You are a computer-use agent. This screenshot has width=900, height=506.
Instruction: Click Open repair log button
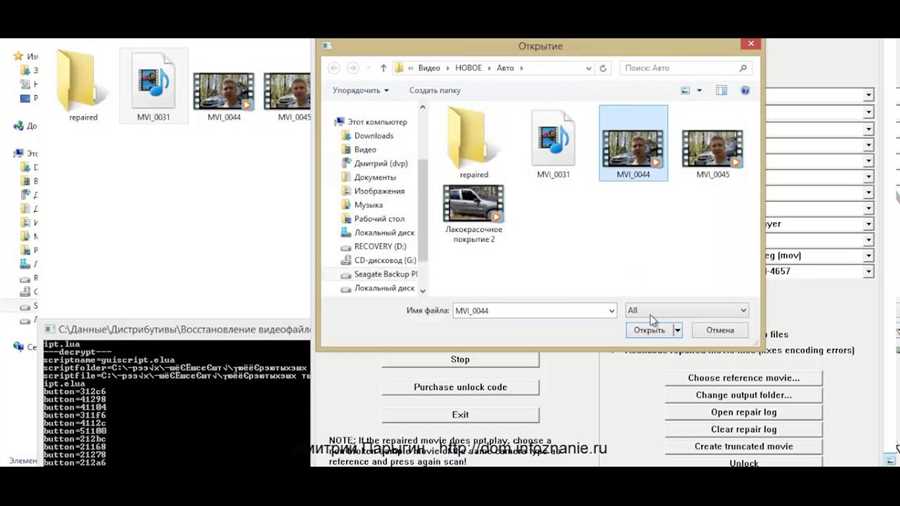pyautogui.click(x=744, y=412)
